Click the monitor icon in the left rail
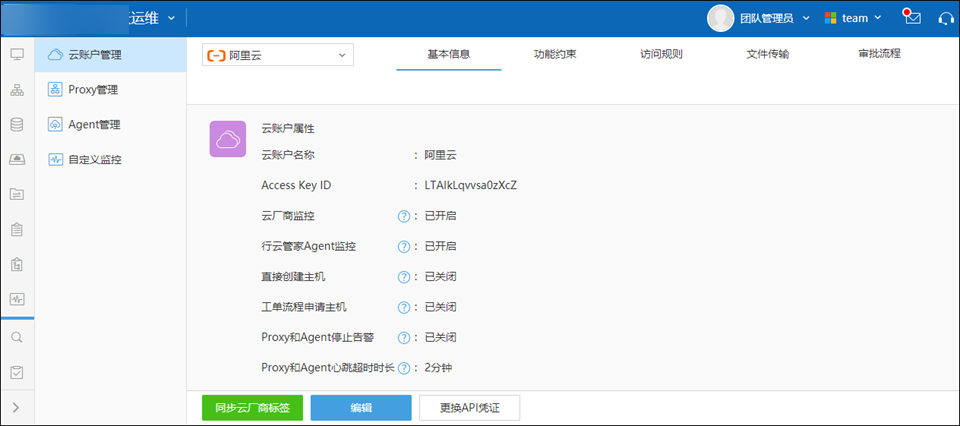 (x=17, y=55)
